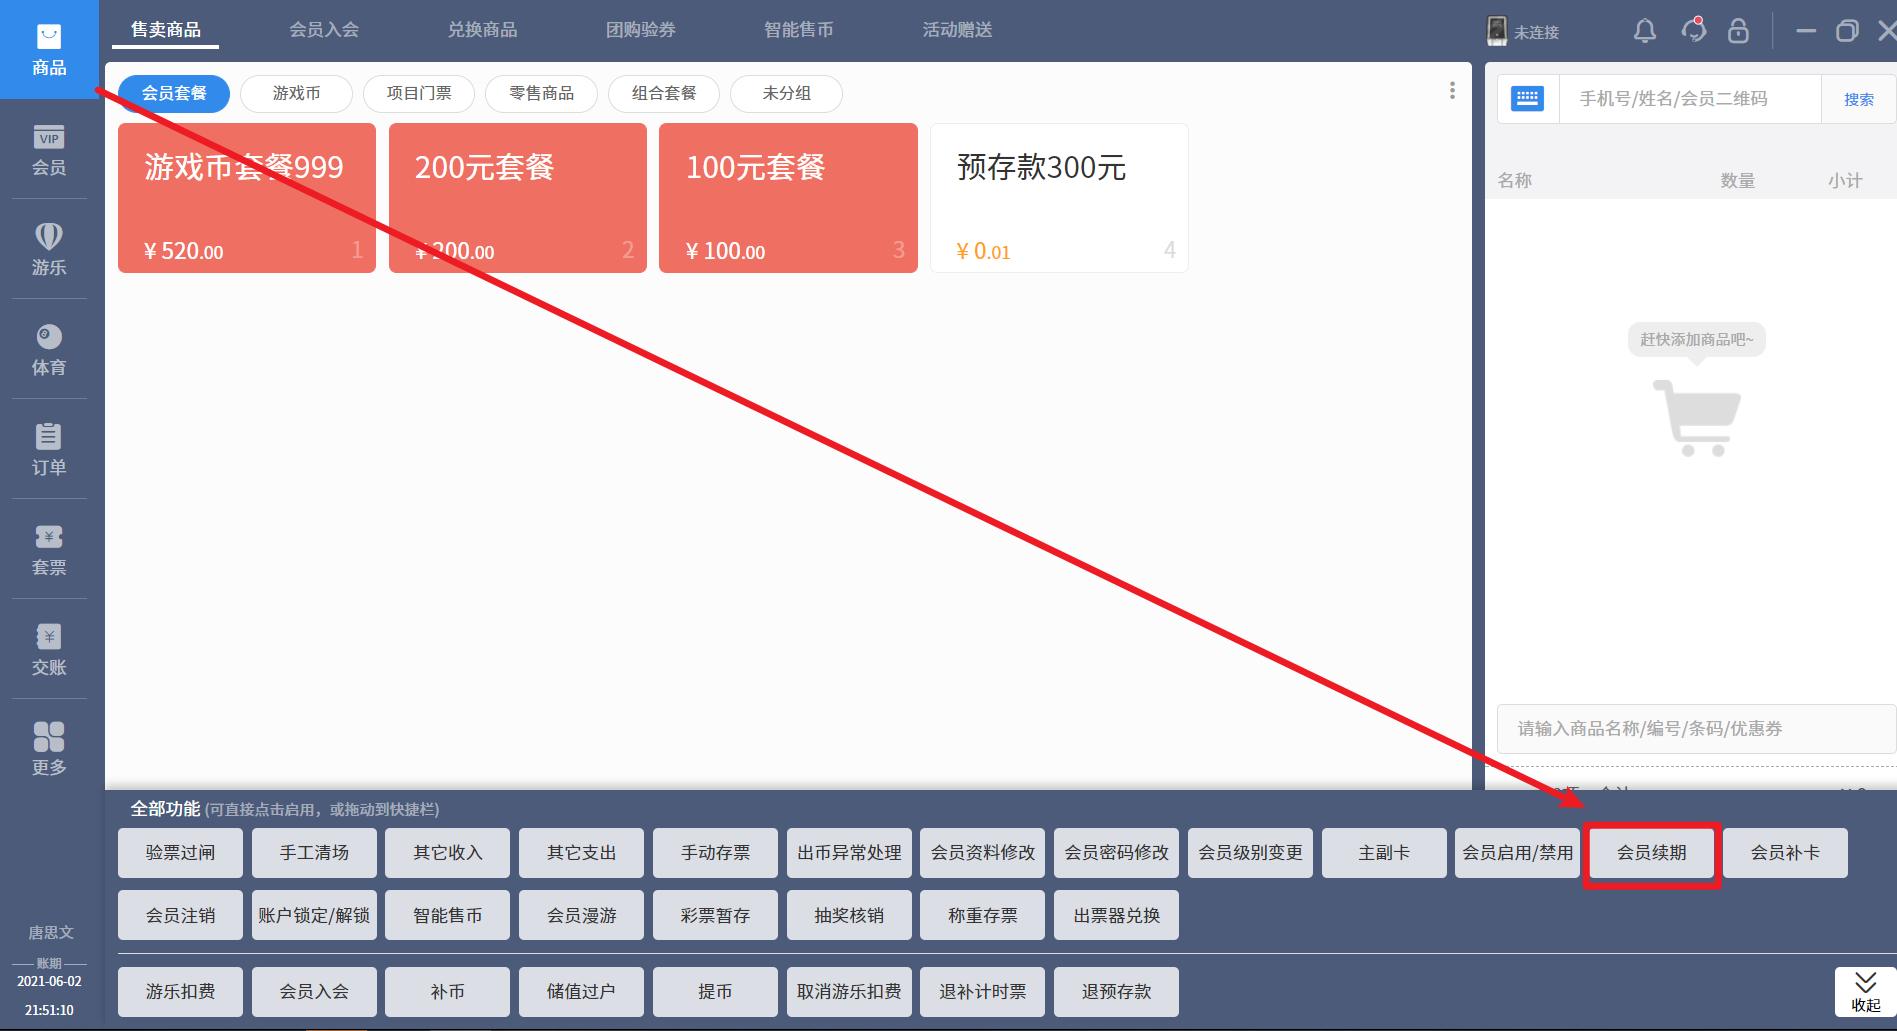Click the 手工清场 function button
1897x1031 pixels.
[314, 853]
